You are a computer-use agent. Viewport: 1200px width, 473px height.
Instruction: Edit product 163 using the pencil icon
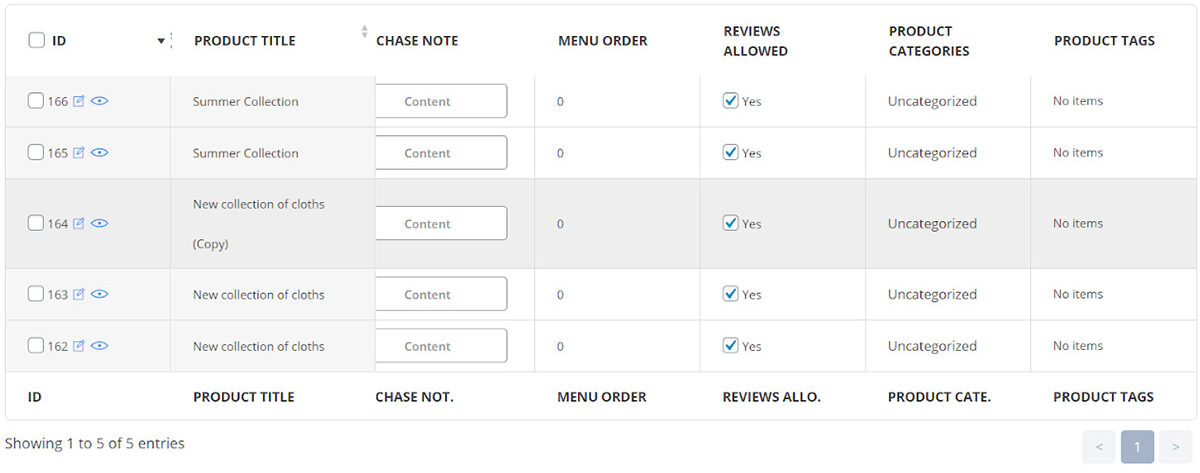point(79,295)
